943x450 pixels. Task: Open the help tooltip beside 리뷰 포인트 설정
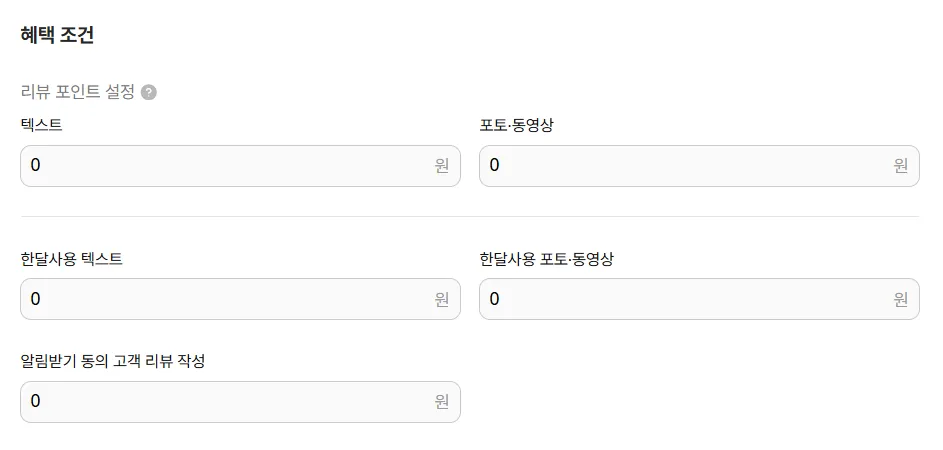[149, 93]
